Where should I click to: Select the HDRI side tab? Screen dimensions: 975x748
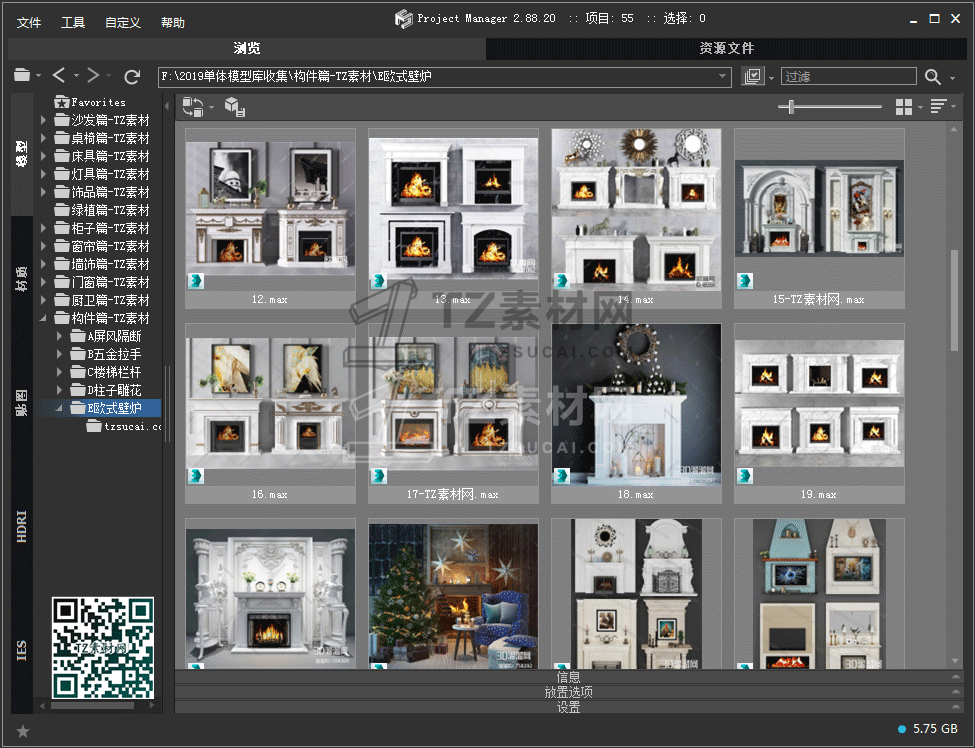tap(22, 525)
